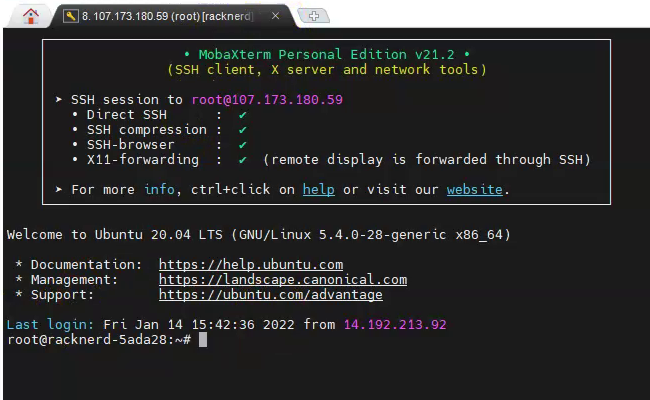The image size is (650, 400).
Task: Click the magenta root@107.173.180.59 session address
Action: 267,100
